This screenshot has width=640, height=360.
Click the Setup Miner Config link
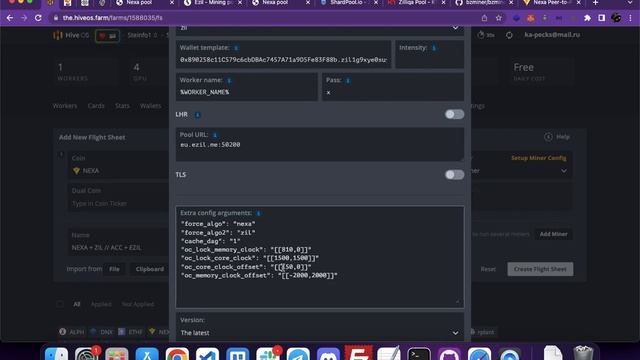[x=538, y=158]
